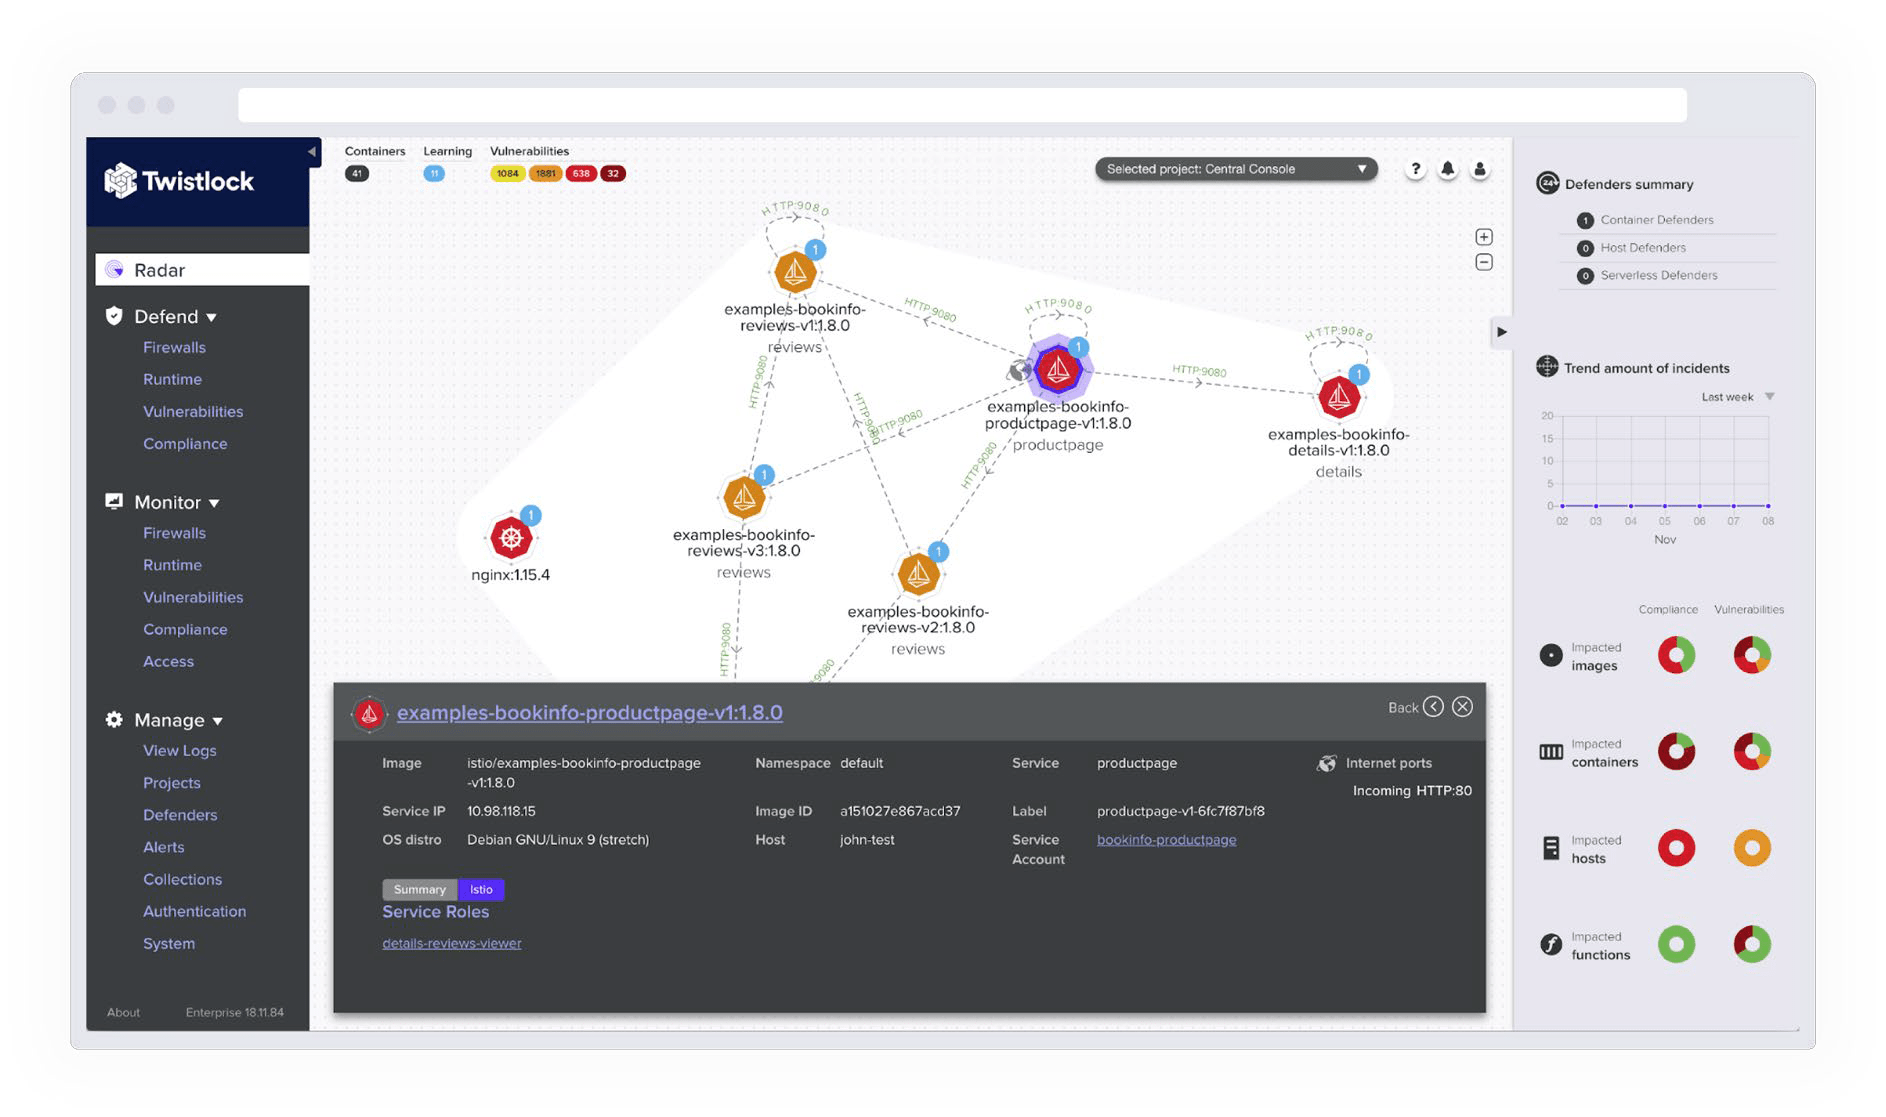Image resolution: width=1886 pixels, height=1117 pixels.
Task: Click the browser address bar
Action: tap(962, 105)
